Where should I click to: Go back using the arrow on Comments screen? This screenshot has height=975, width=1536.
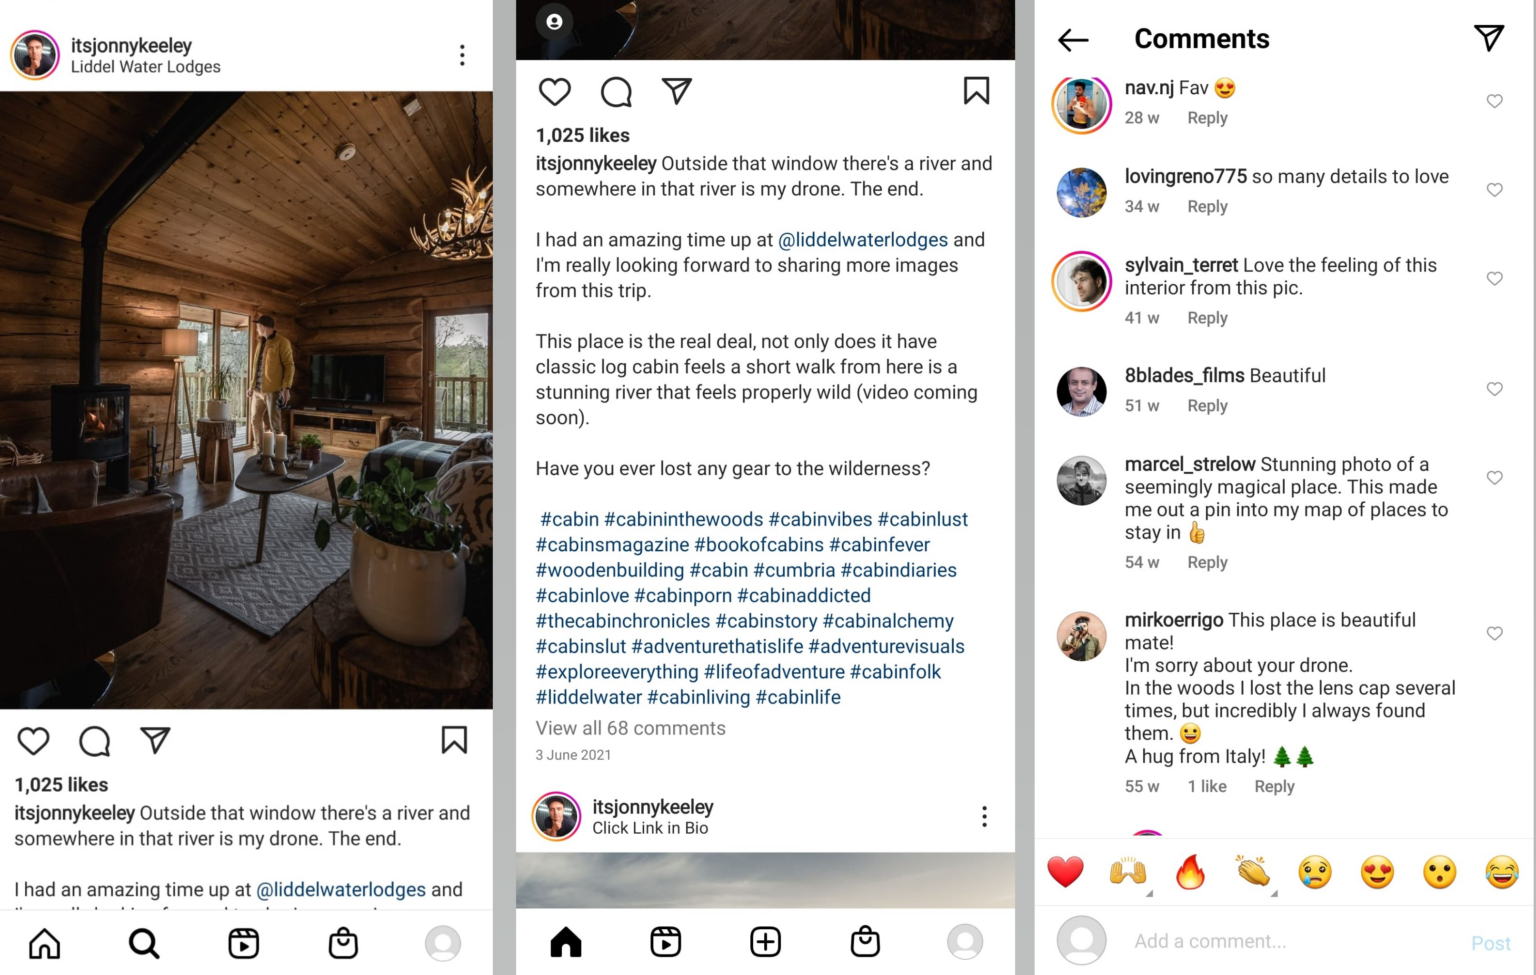point(1071,39)
